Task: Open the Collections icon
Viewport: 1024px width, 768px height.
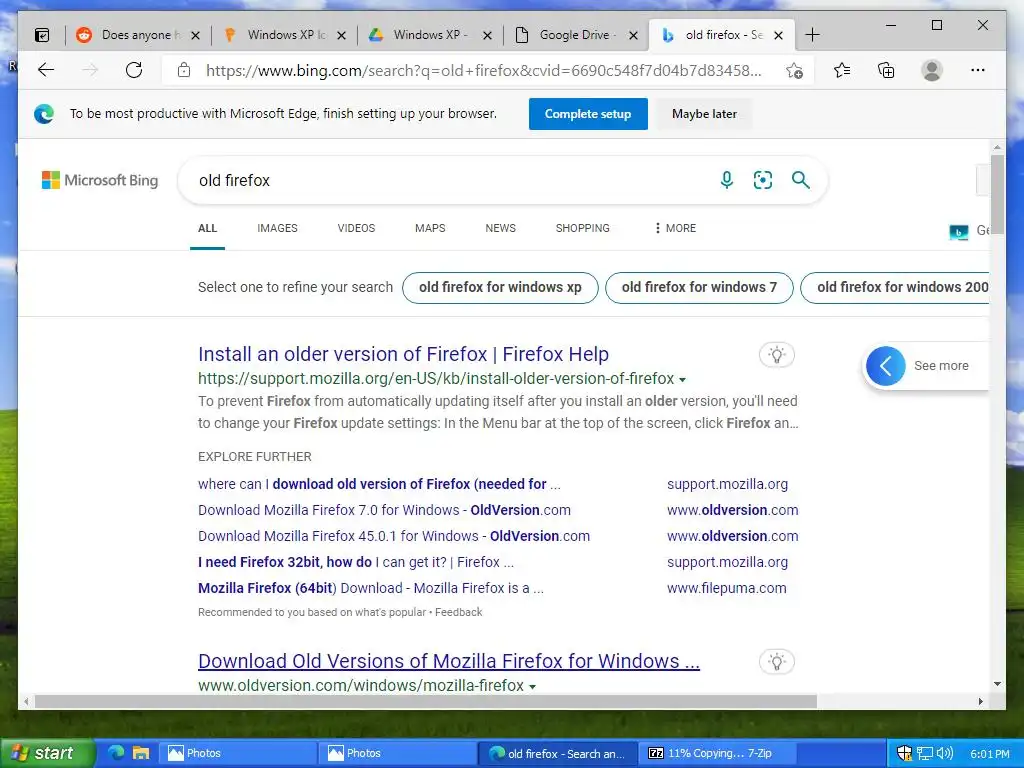Action: pos(886,70)
